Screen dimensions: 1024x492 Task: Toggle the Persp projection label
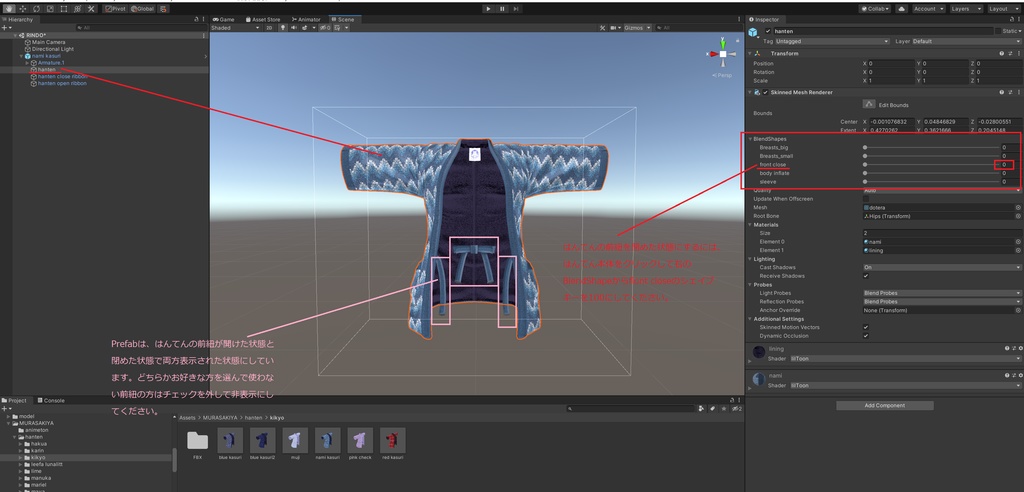point(722,76)
